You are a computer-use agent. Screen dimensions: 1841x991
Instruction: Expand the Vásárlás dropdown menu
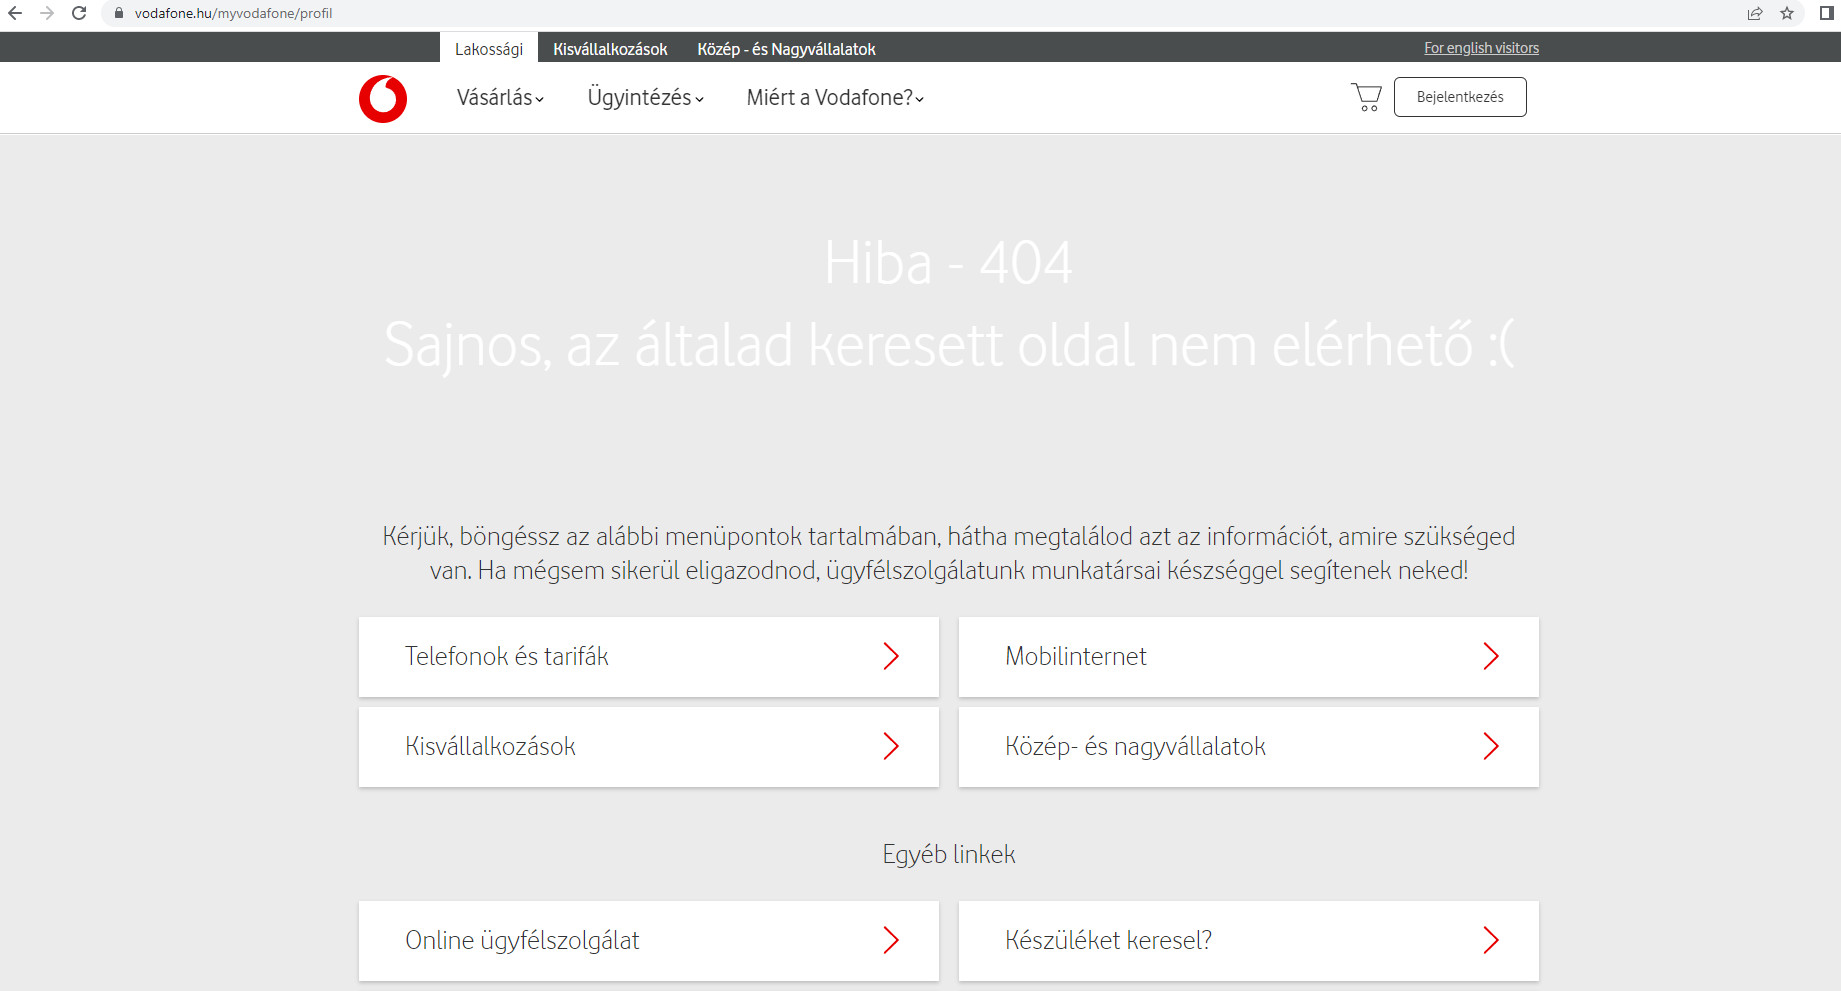pyautogui.click(x=500, y=98)
